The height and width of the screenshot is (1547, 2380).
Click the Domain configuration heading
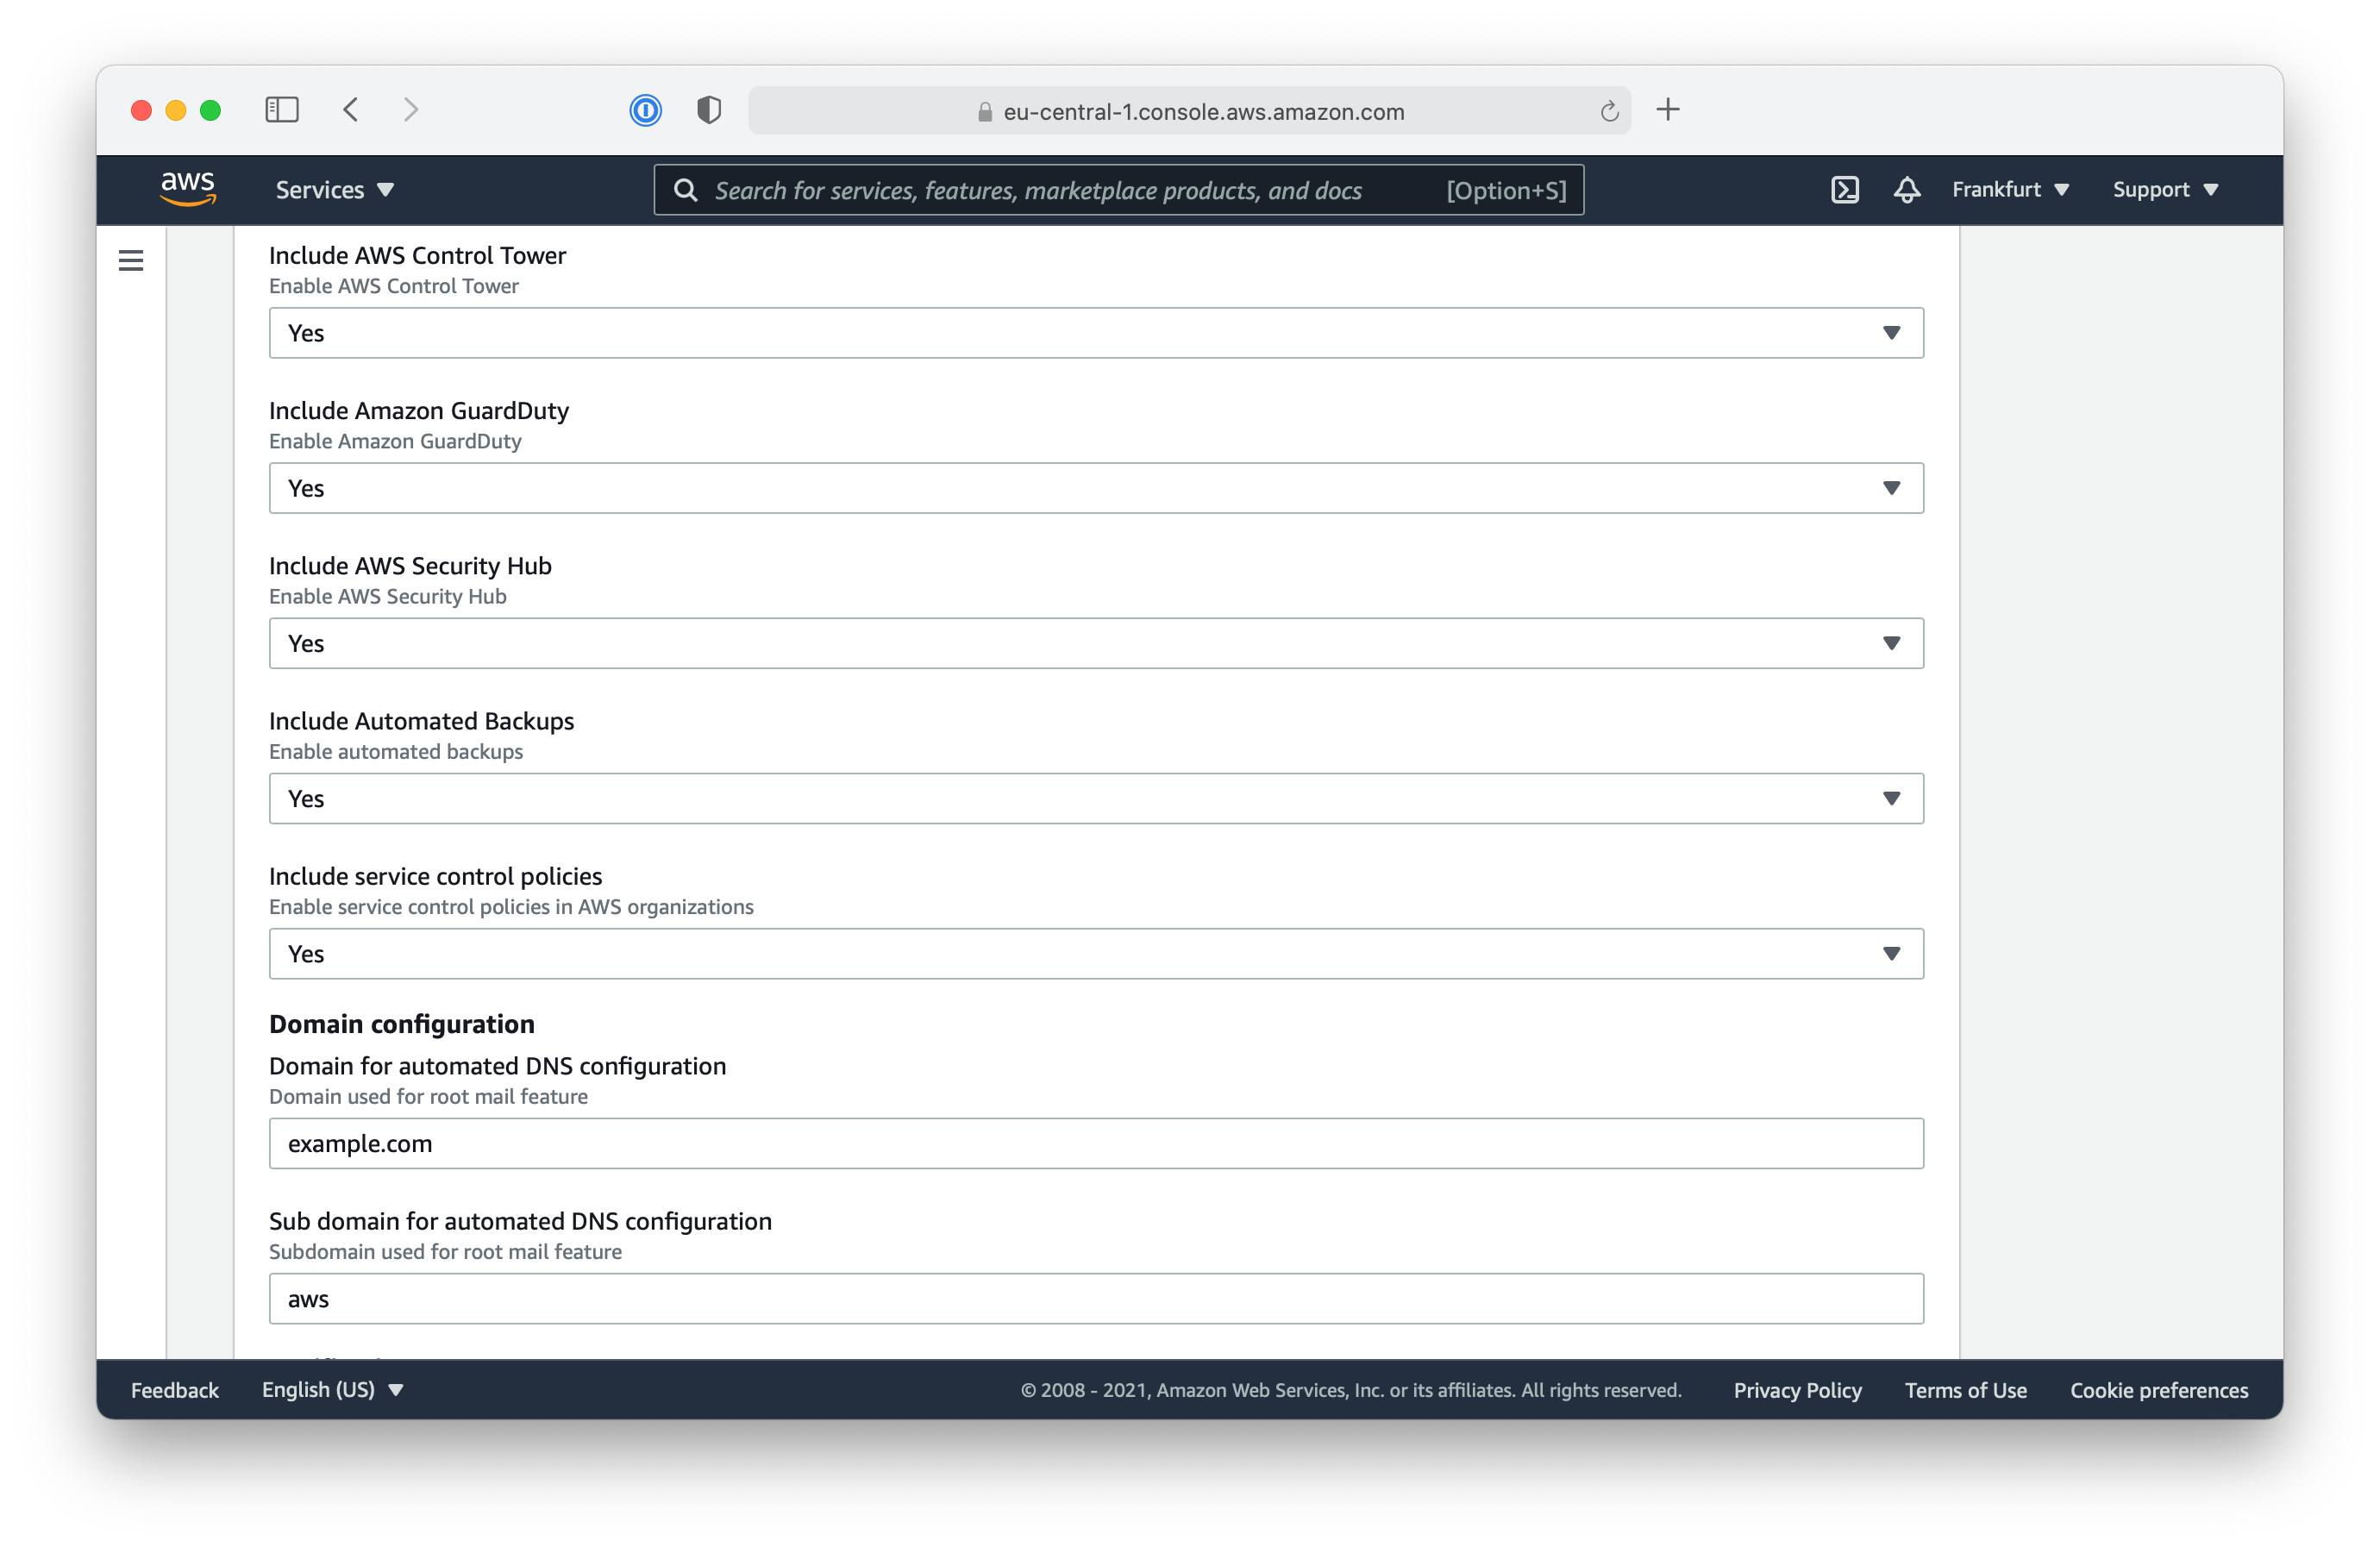[402, 1023]
